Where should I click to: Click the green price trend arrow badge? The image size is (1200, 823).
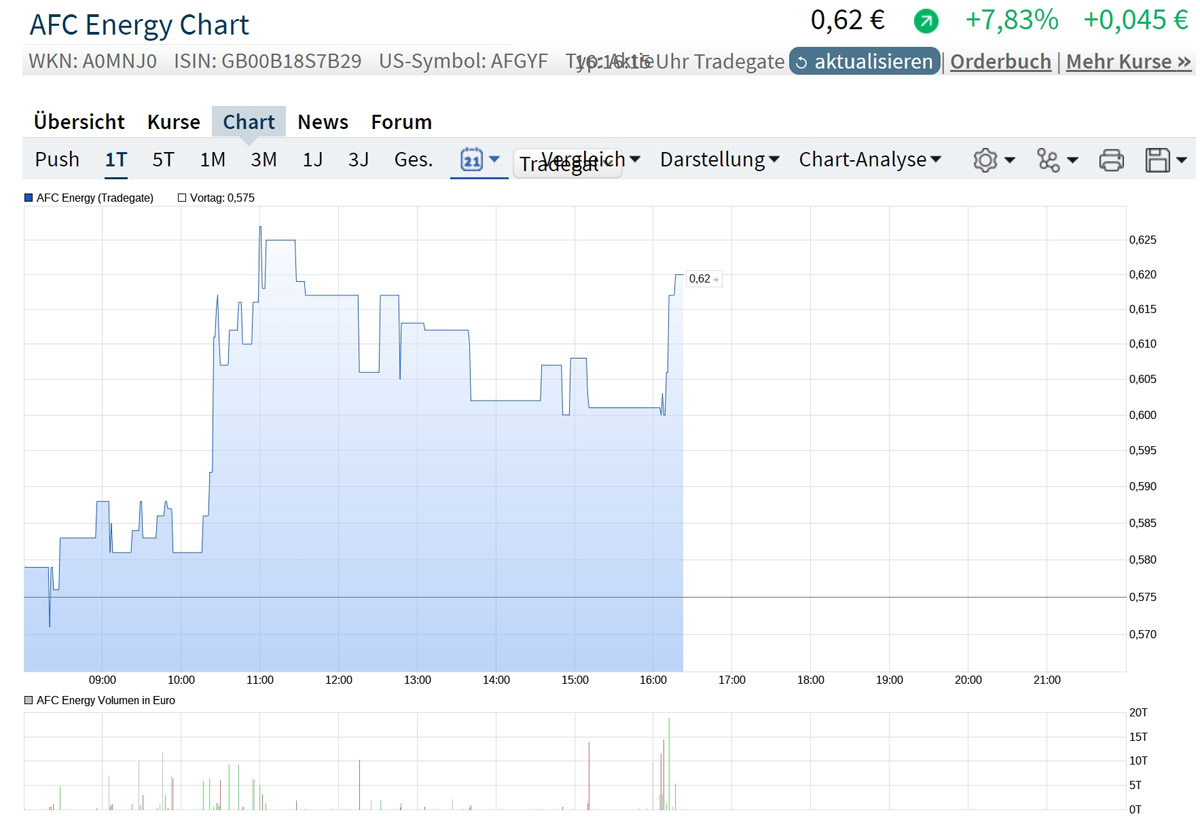pos(925,21)
